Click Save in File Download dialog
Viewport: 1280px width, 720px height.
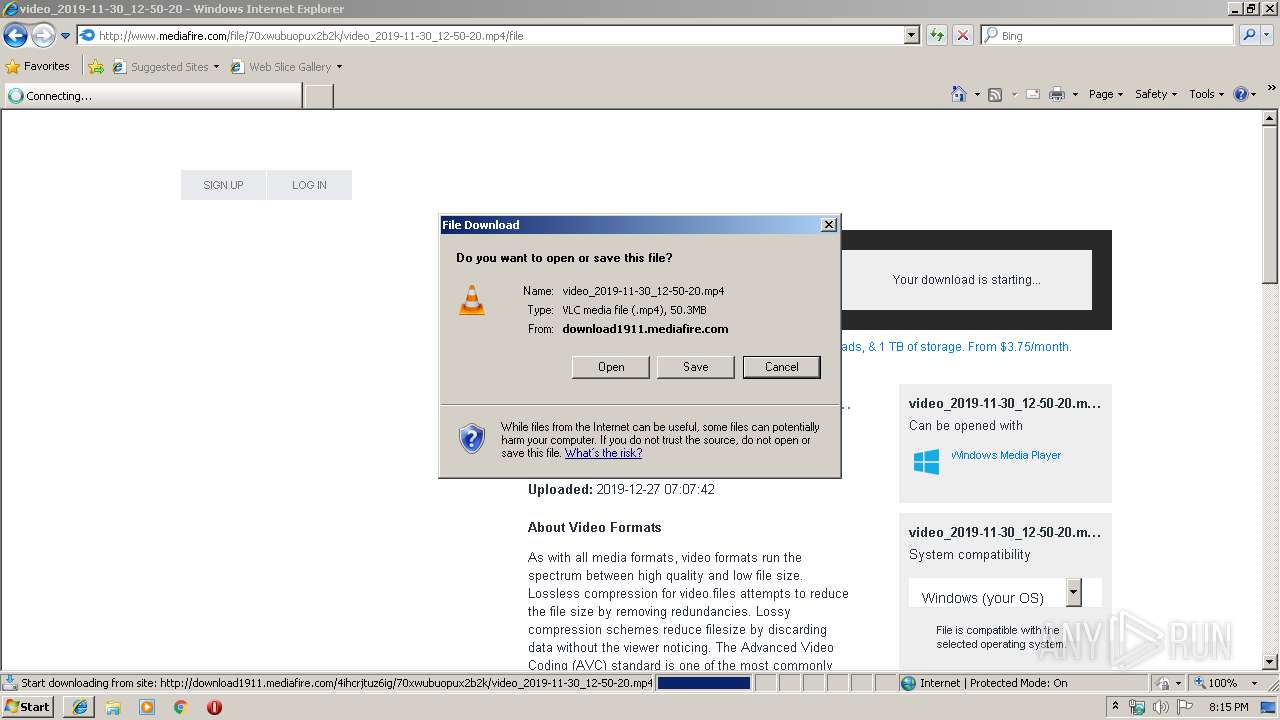(696, 367)
